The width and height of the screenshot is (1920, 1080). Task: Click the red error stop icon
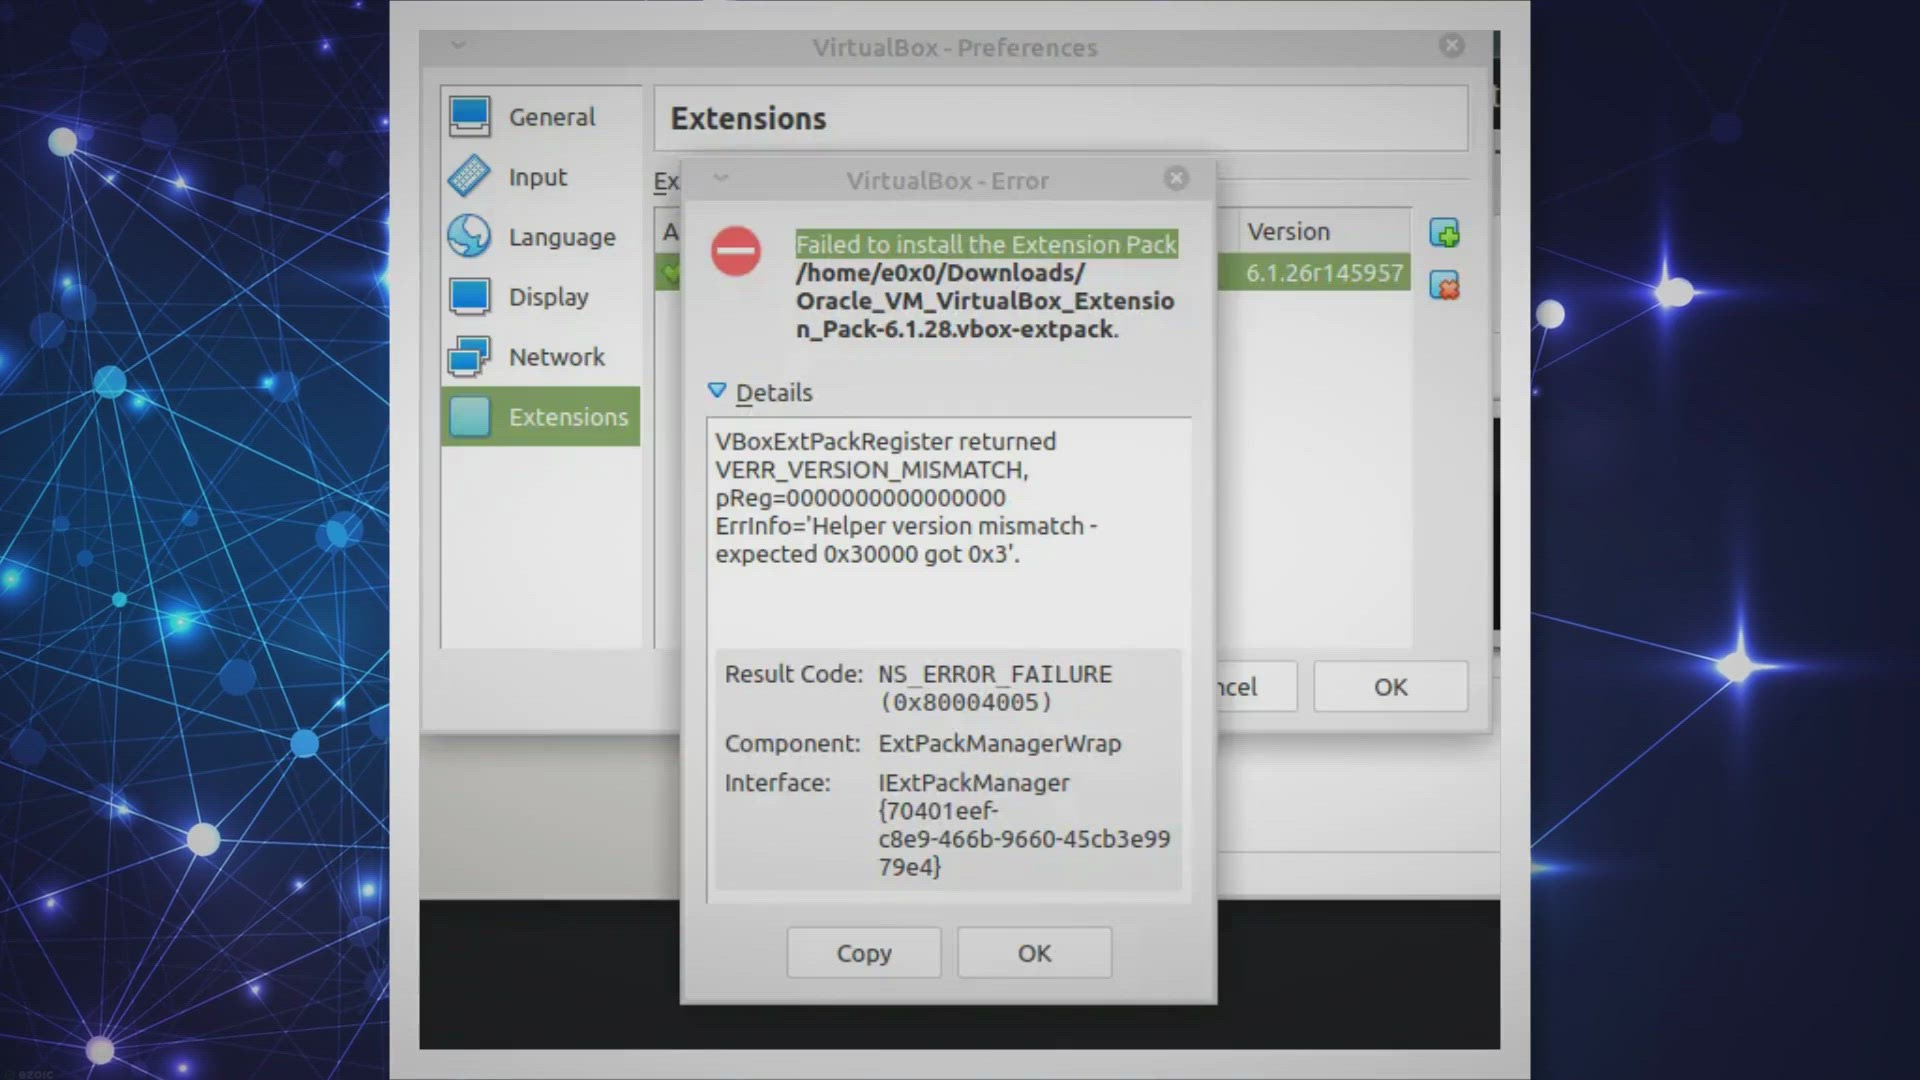(x=737, y=252)
